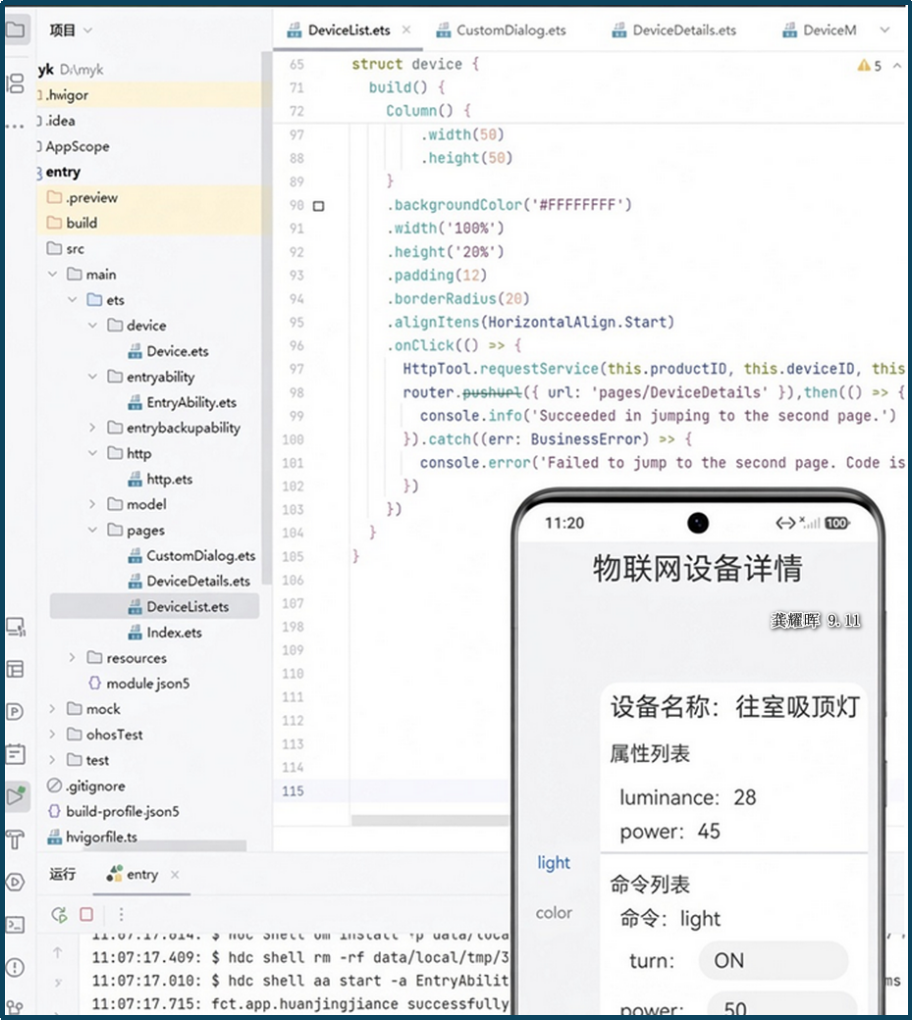Select the .preview folder
This screenshot has height=1020, width=912.
(x=83, y=197)
